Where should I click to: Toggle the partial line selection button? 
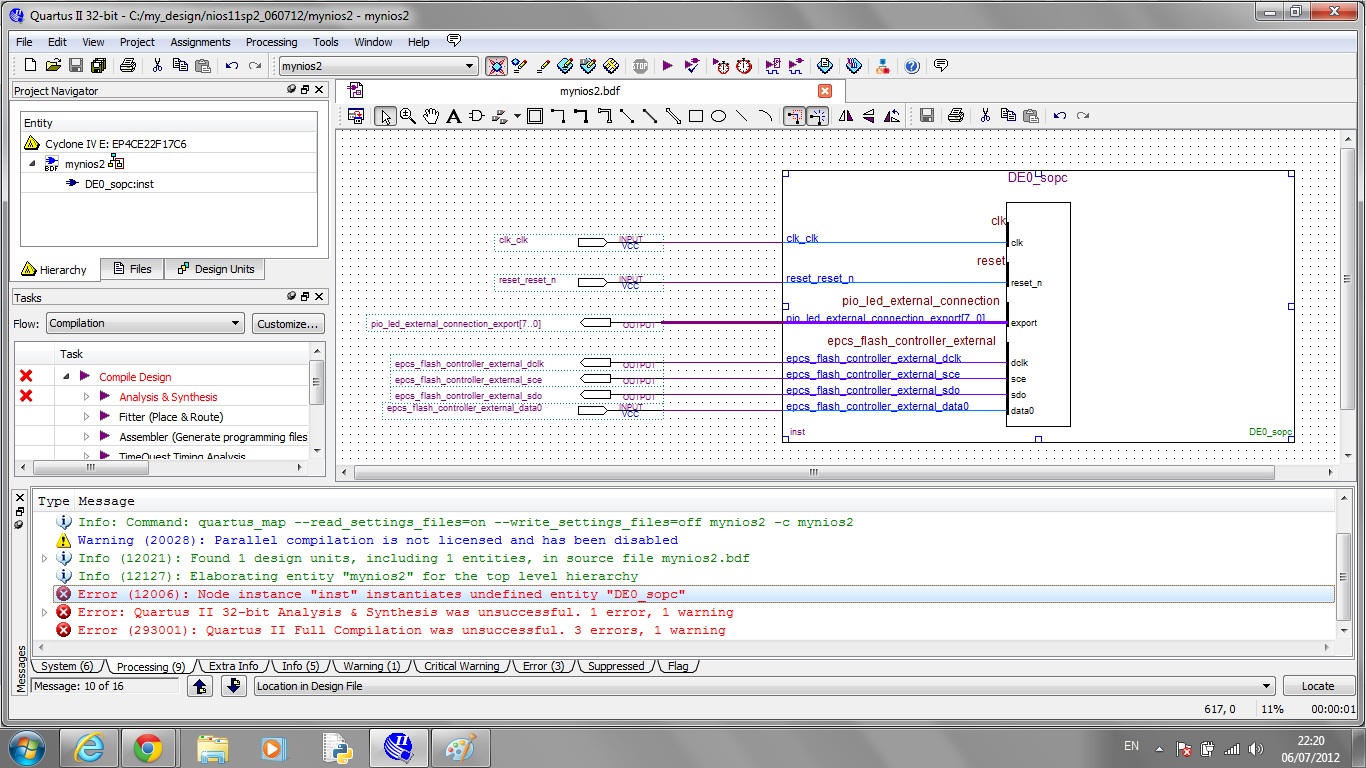(817, 116)
